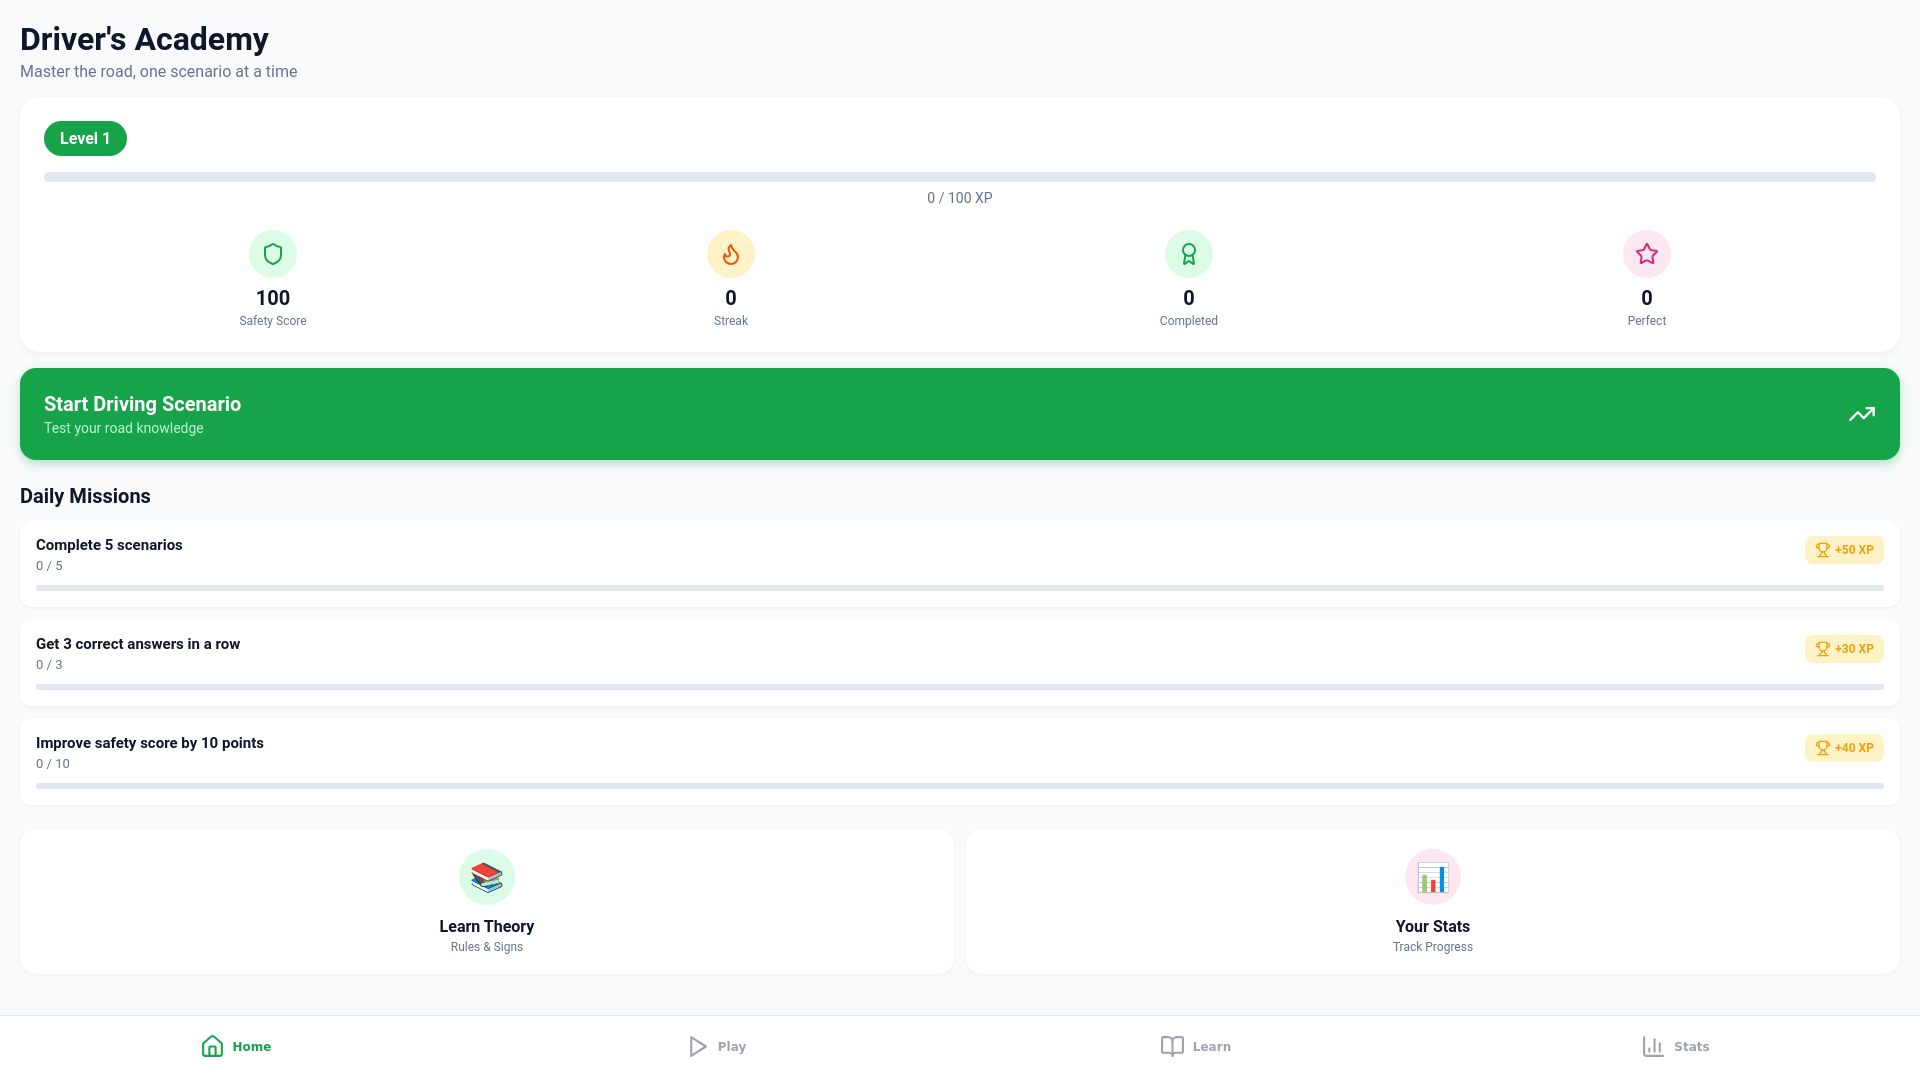
Task: Click the Safety Score shield icon
Action: (273, 254)
